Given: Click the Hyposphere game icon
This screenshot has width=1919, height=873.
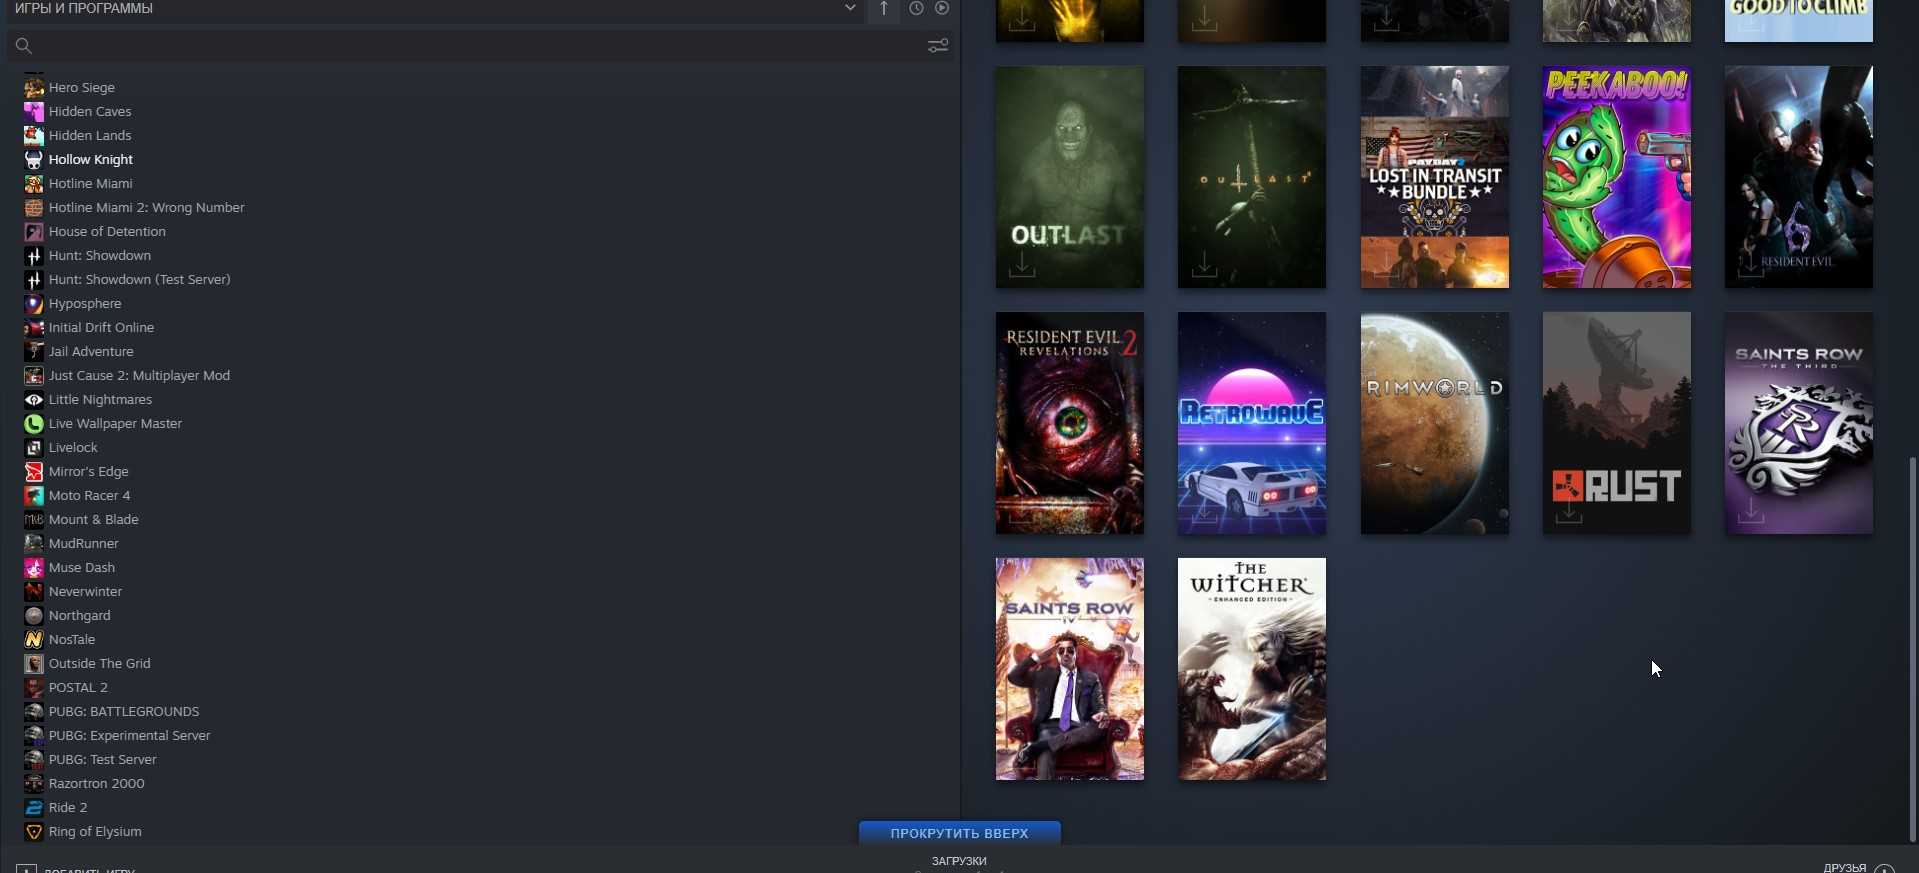Looking at the screenshot, I should (x=34, y=304).
